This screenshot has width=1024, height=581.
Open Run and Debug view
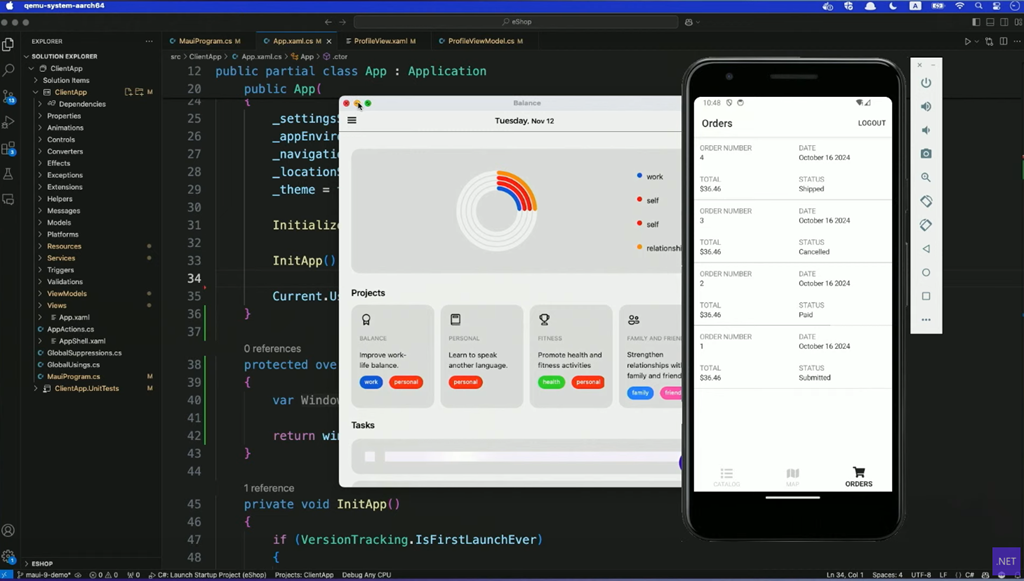(8, 122)
